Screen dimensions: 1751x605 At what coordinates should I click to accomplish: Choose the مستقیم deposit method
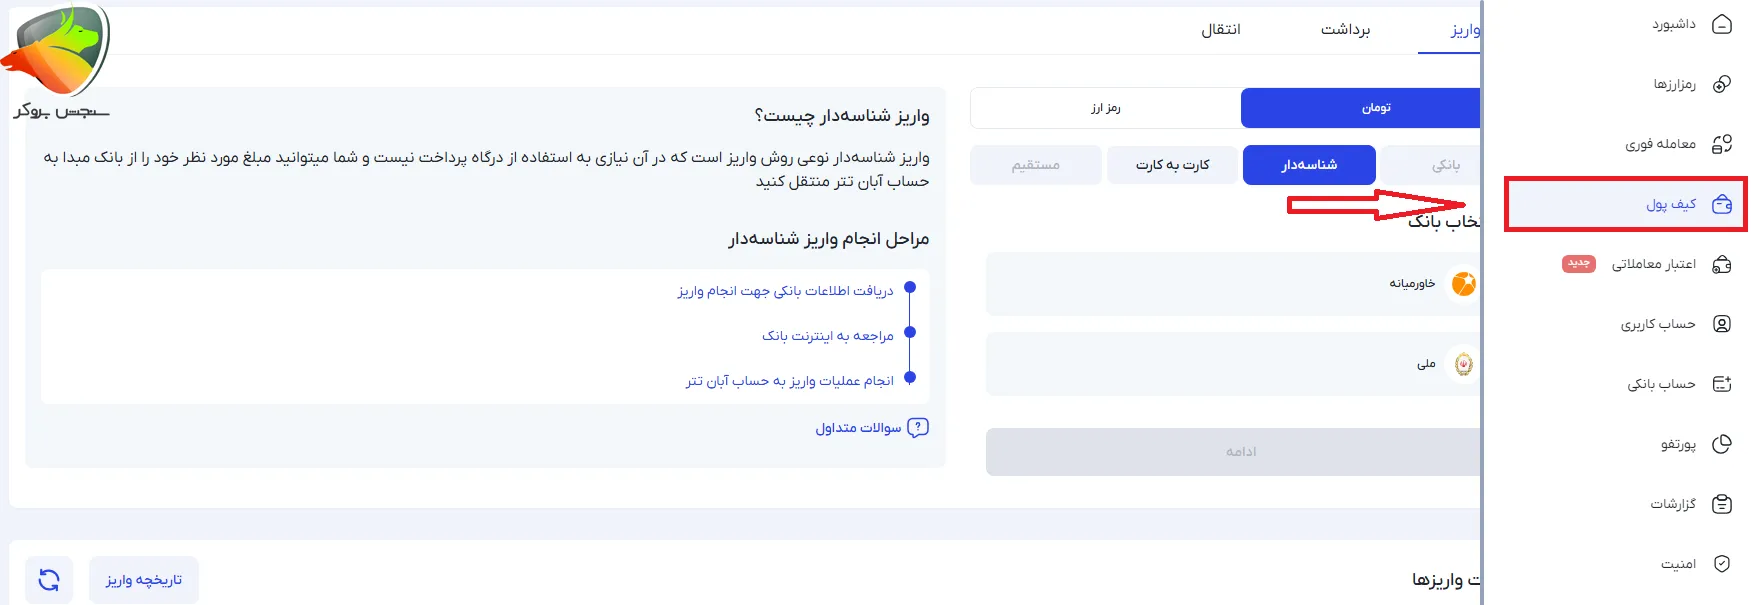point(1036,165)
